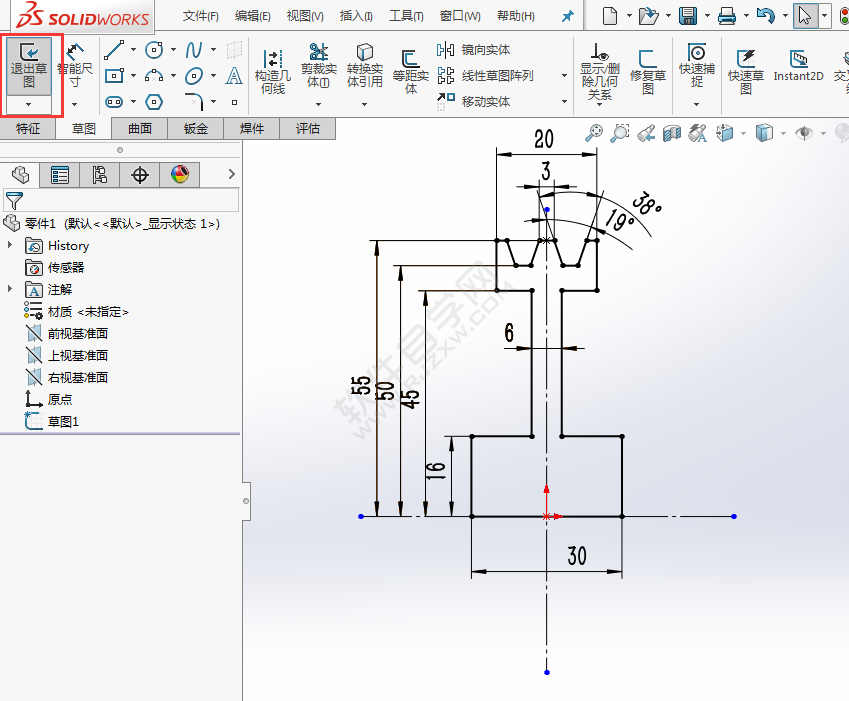Click Repair Sketch (修复草图)

point(648,71)
